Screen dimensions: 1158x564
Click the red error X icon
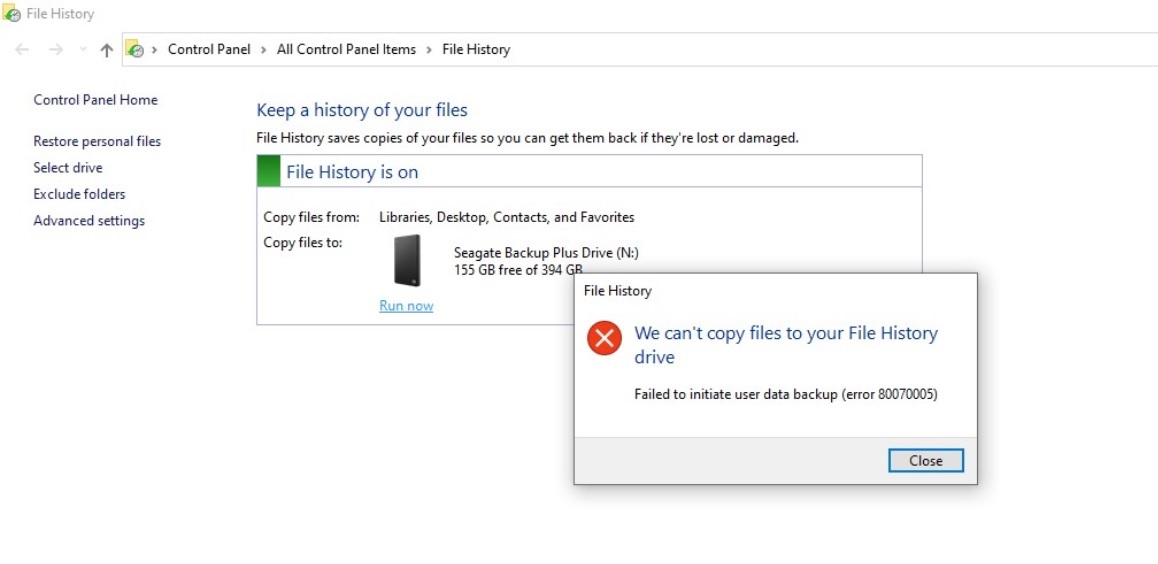pyautogui.click(x=604, y=338)
